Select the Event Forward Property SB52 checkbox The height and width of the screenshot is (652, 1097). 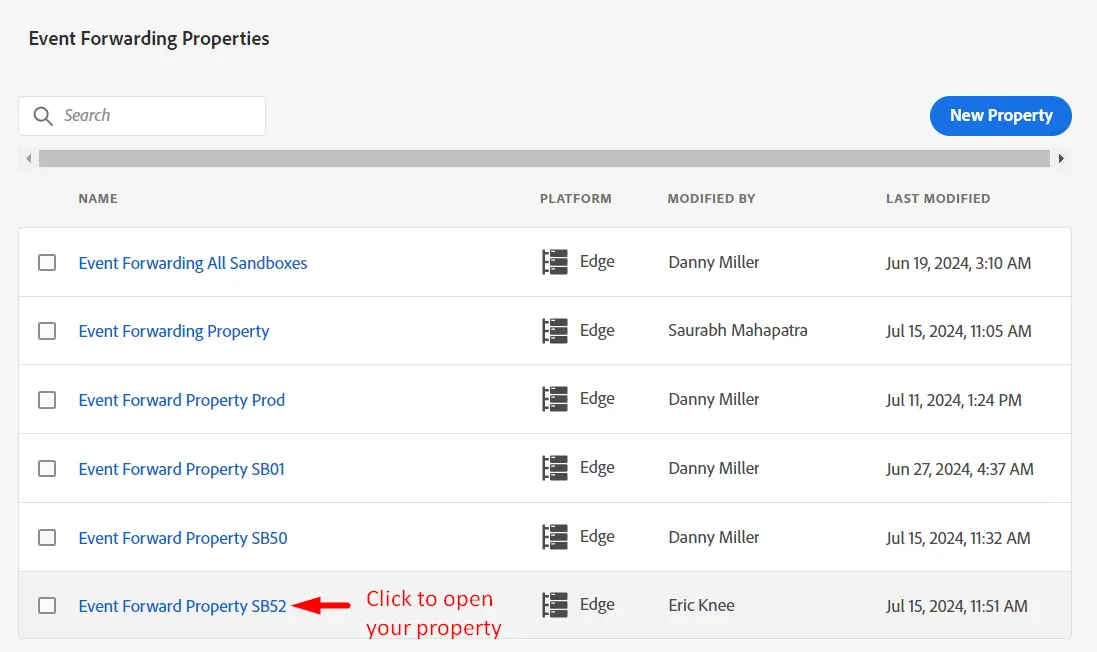[x=47, y=605]
